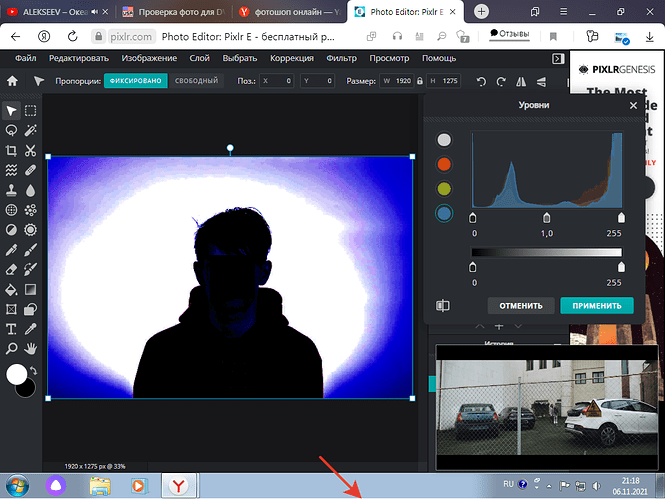Select the Zoom magnifier tool
This screenshot has width=665, height=499.
(11, 348)
